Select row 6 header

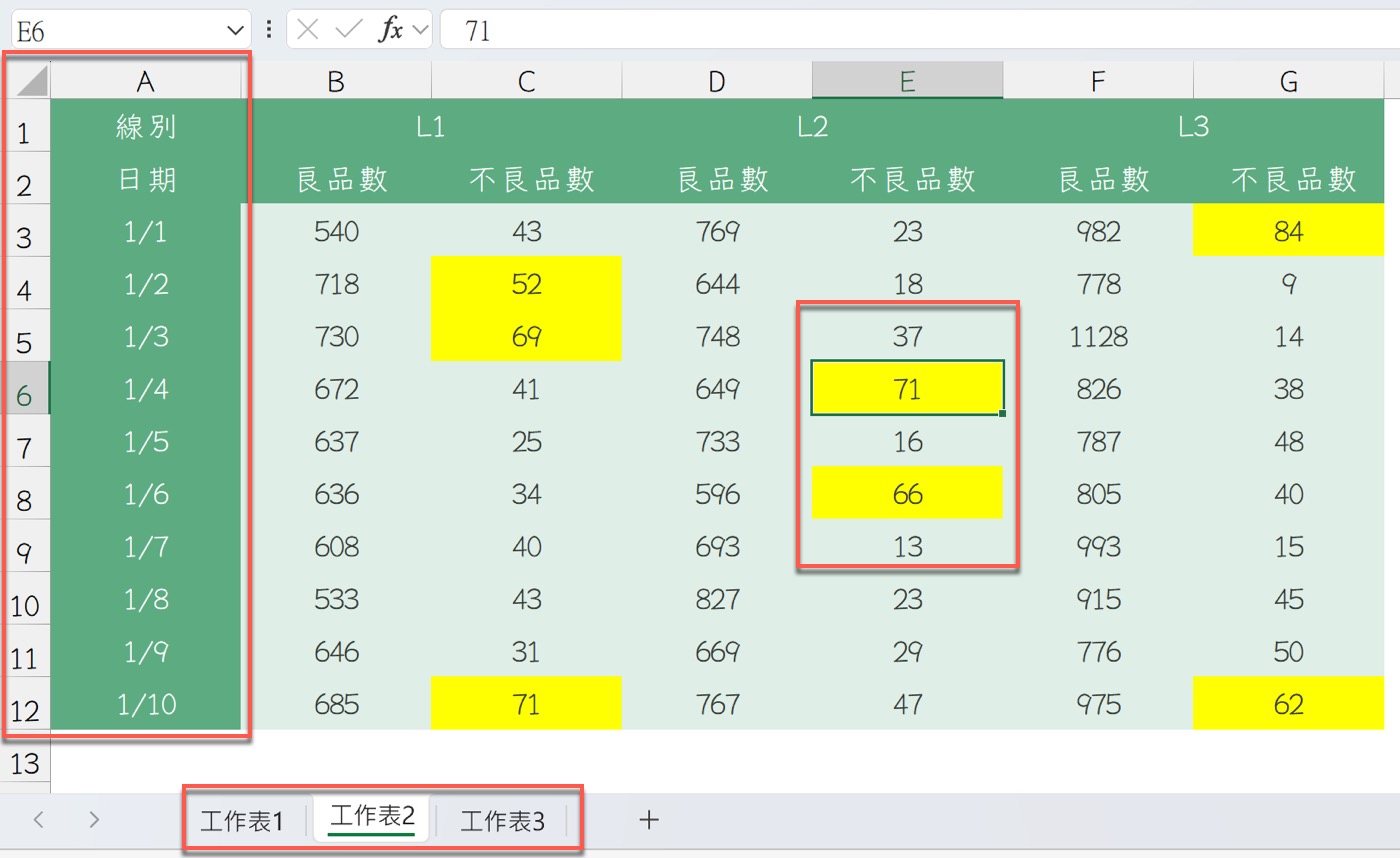25,394
